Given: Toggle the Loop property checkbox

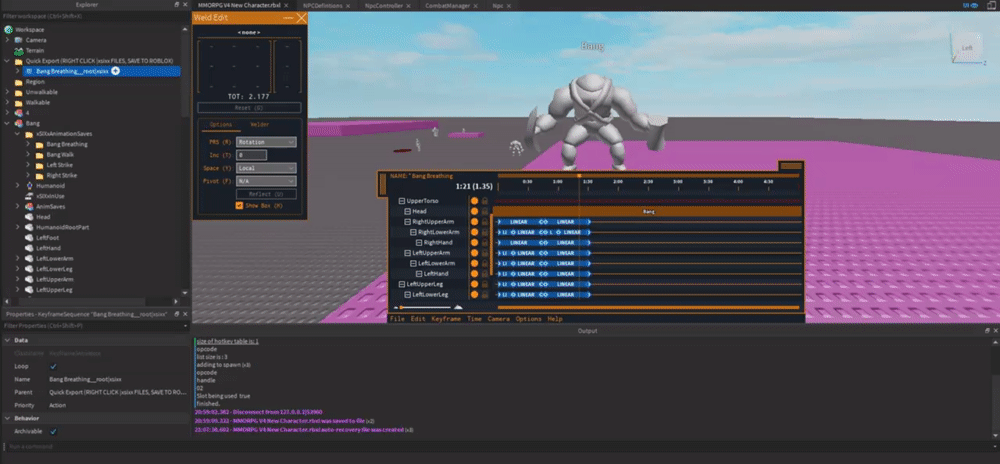Looking at the screenshot, I should point(54,366).
